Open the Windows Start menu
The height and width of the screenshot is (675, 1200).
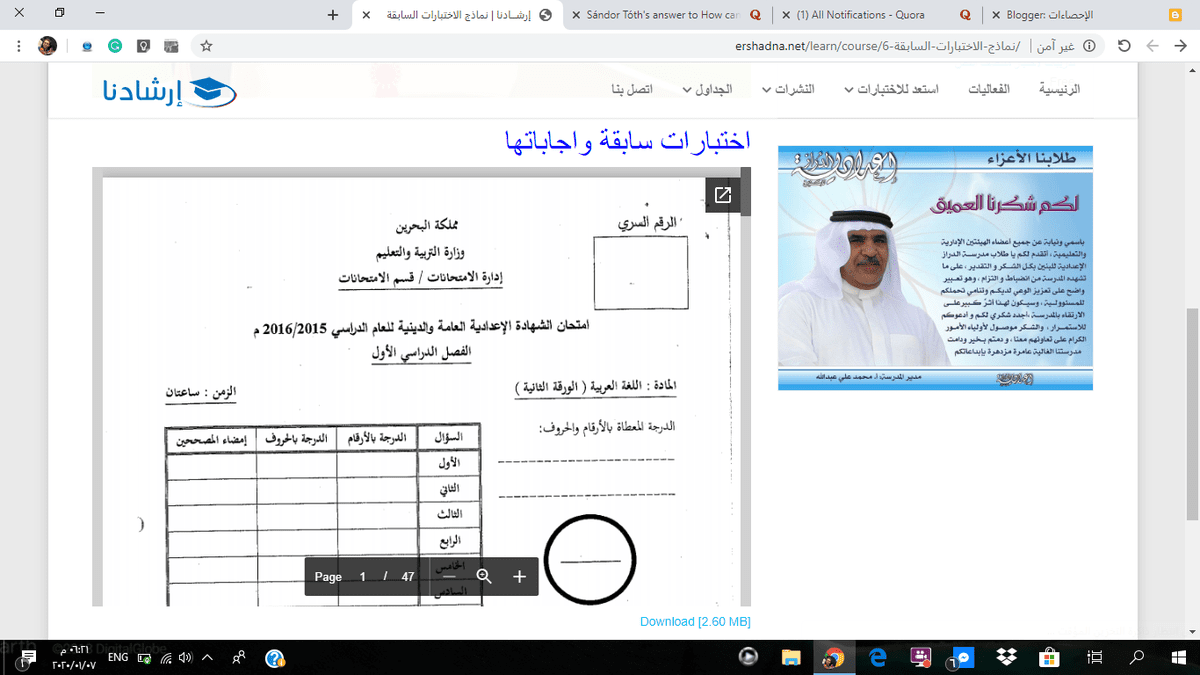pyautogui.click(x=1178, y=658)
